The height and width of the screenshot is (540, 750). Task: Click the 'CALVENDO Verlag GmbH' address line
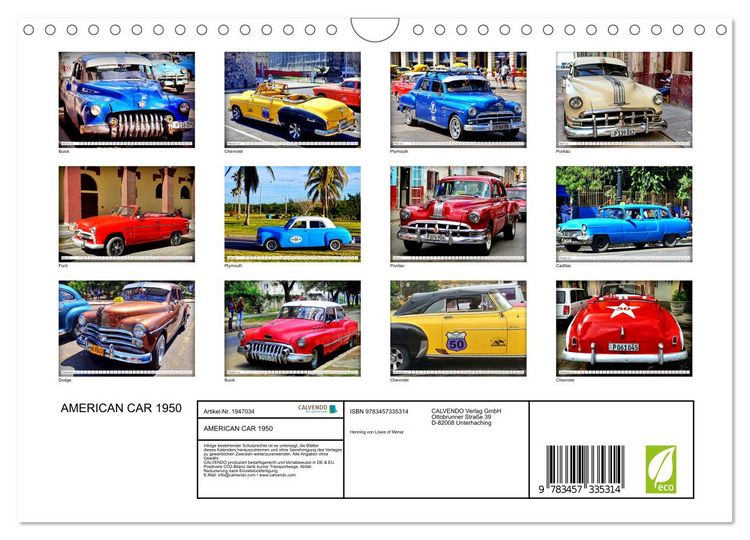point(466,411)
